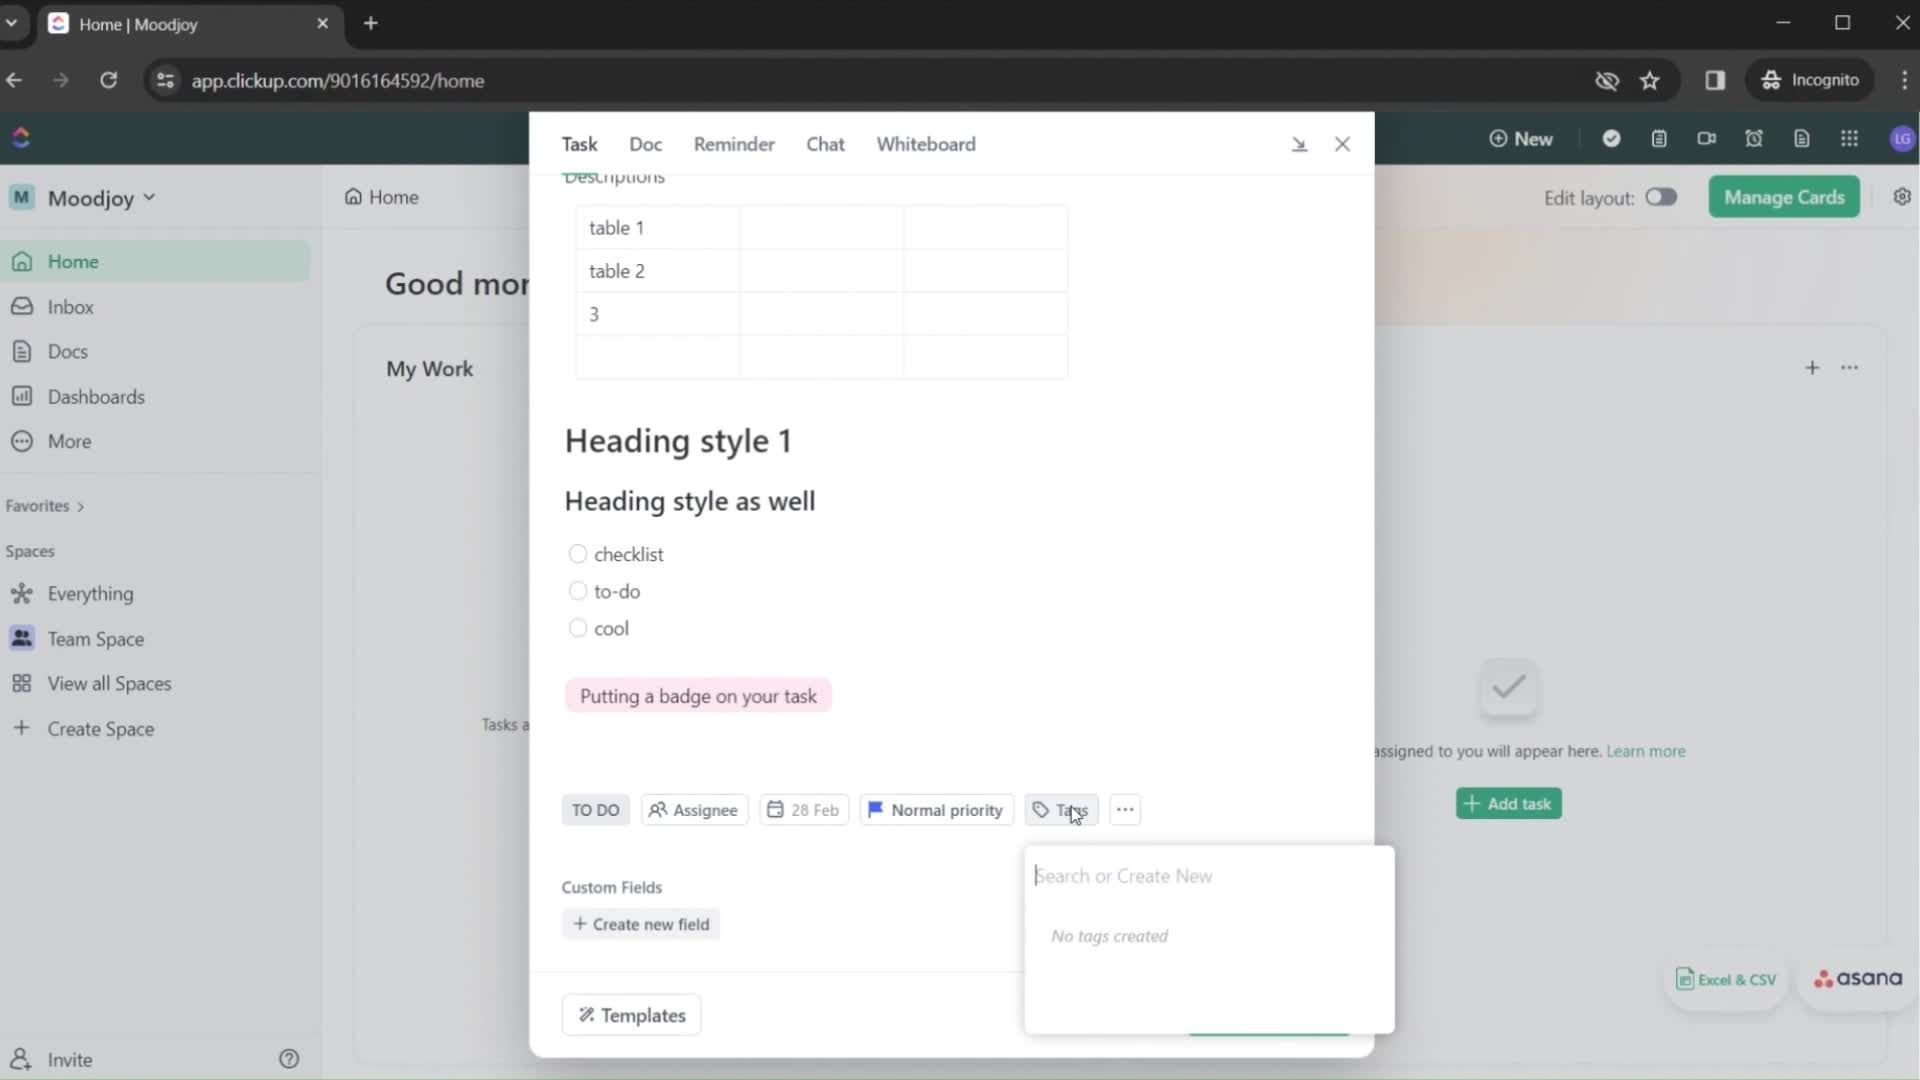Toggle the checklist radio button

pos(576,554)
